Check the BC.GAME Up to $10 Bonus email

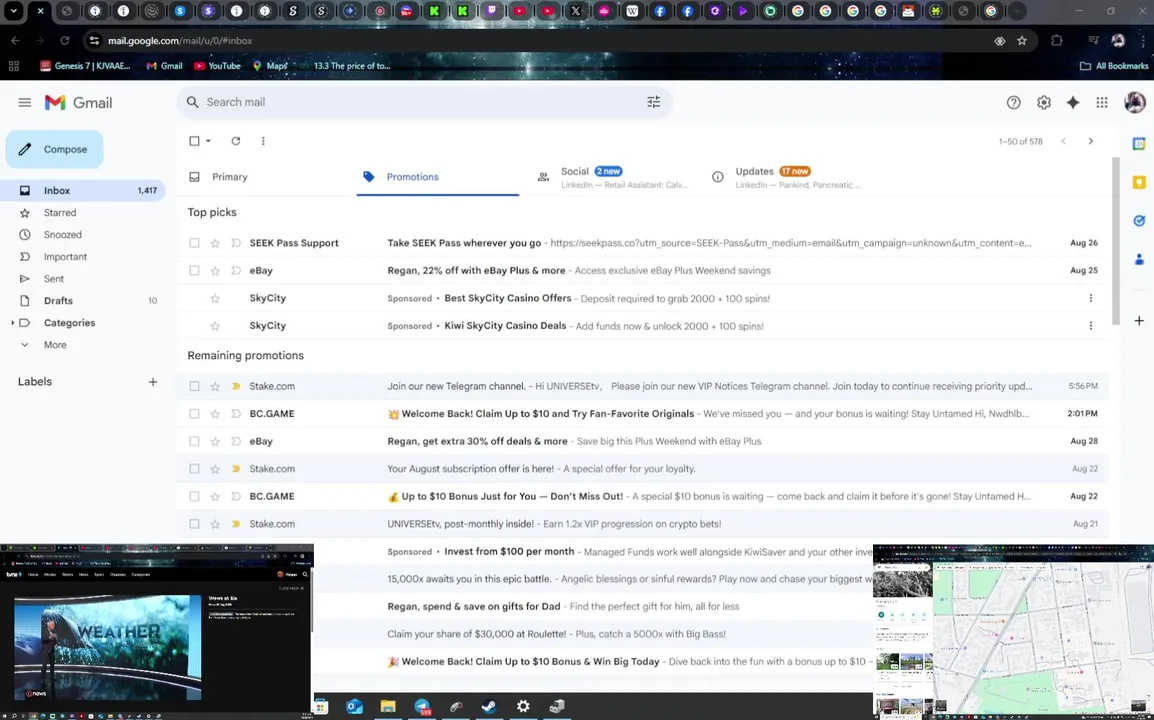194,496
